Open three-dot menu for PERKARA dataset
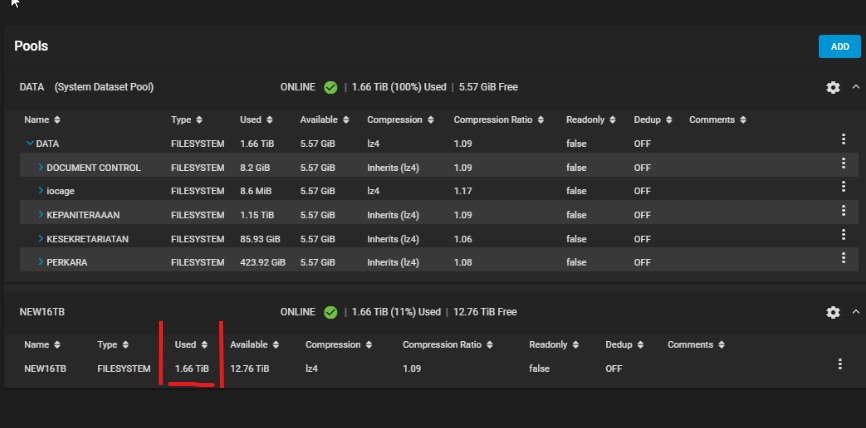Viewport: 866px width, 428px height. [843, 261]
